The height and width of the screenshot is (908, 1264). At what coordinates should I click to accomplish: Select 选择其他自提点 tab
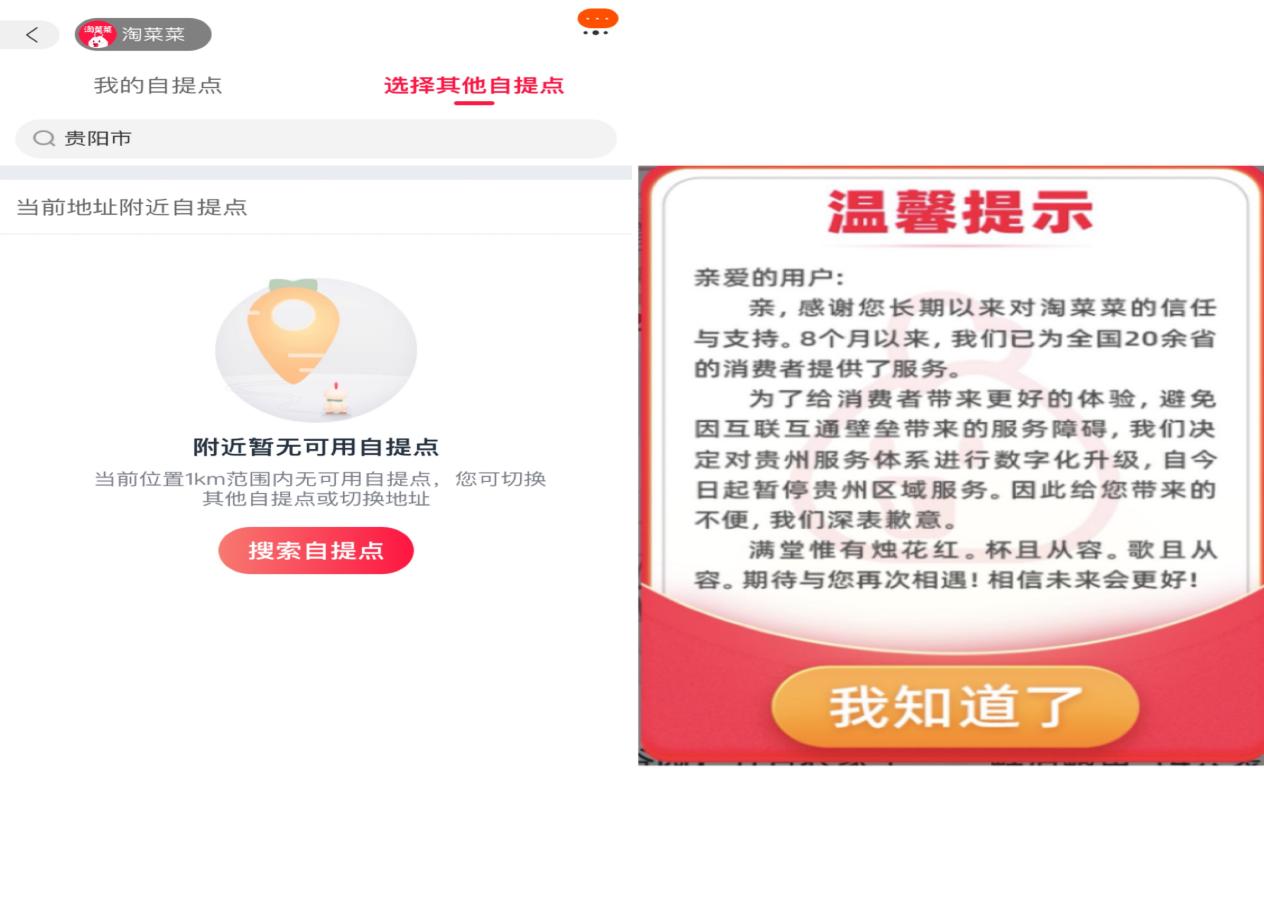(474, 85)
